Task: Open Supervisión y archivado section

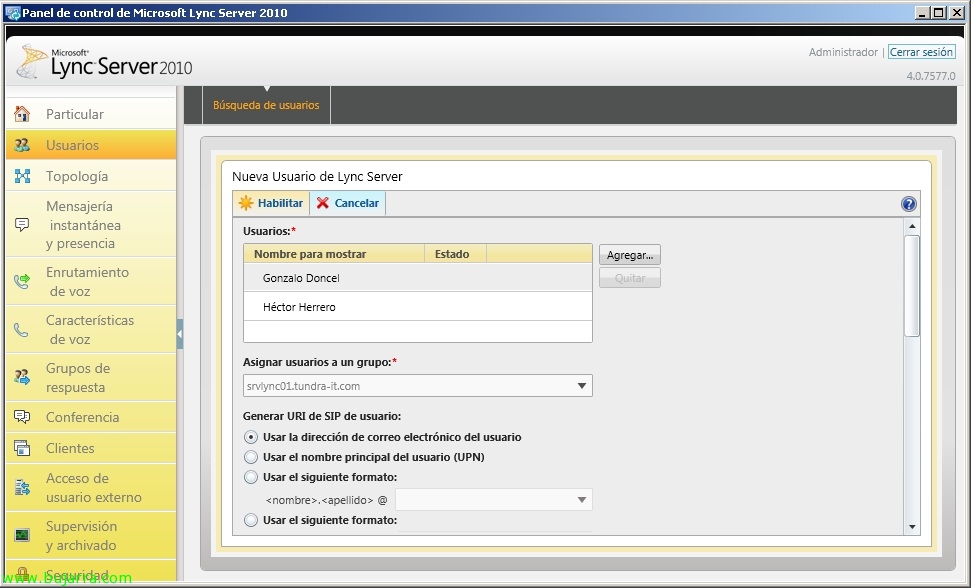Action: coord(91,535)
